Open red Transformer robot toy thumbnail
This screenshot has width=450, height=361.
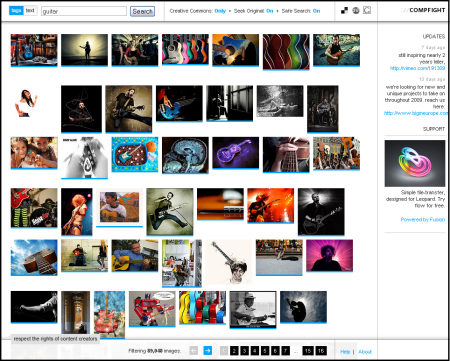coord(152,309)
